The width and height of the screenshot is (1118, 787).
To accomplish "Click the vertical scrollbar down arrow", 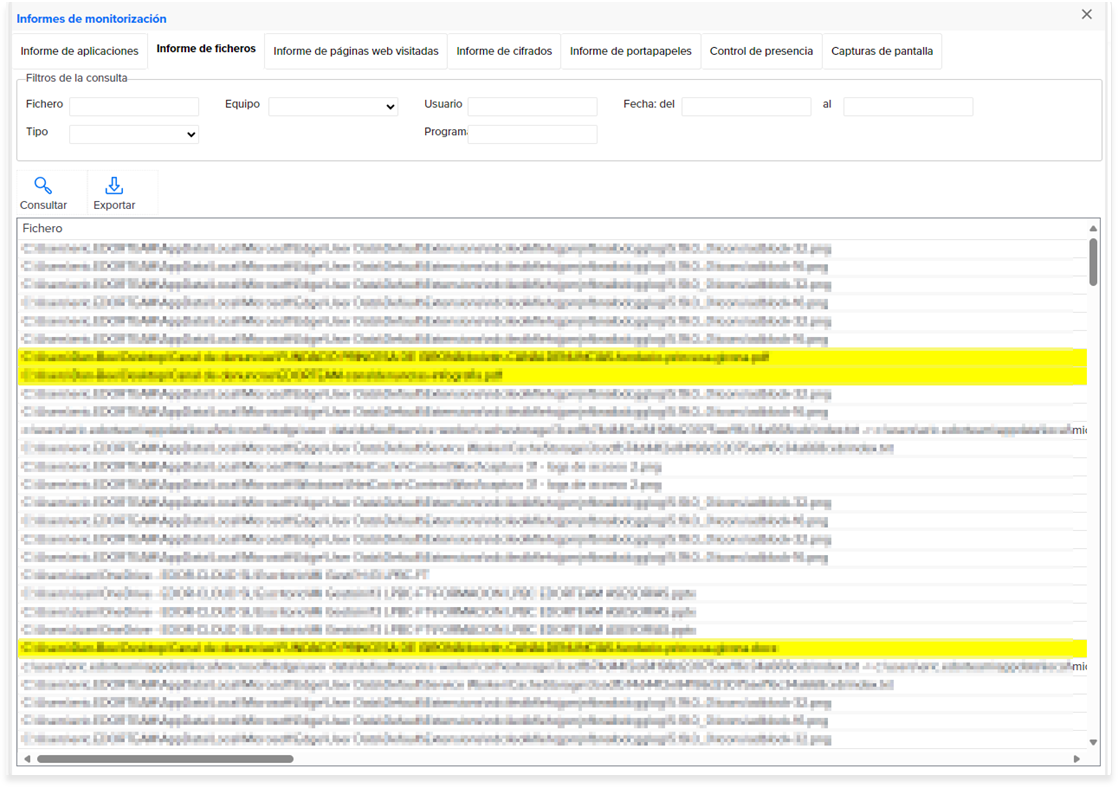I will pyautogui.click(x=1093, y=742).
